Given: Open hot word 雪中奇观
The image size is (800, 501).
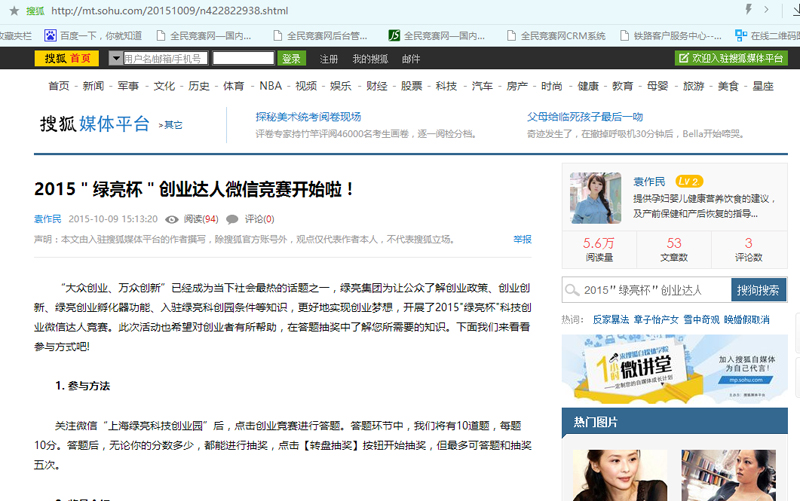Looking at the screenshot, I should click(701, 320).
